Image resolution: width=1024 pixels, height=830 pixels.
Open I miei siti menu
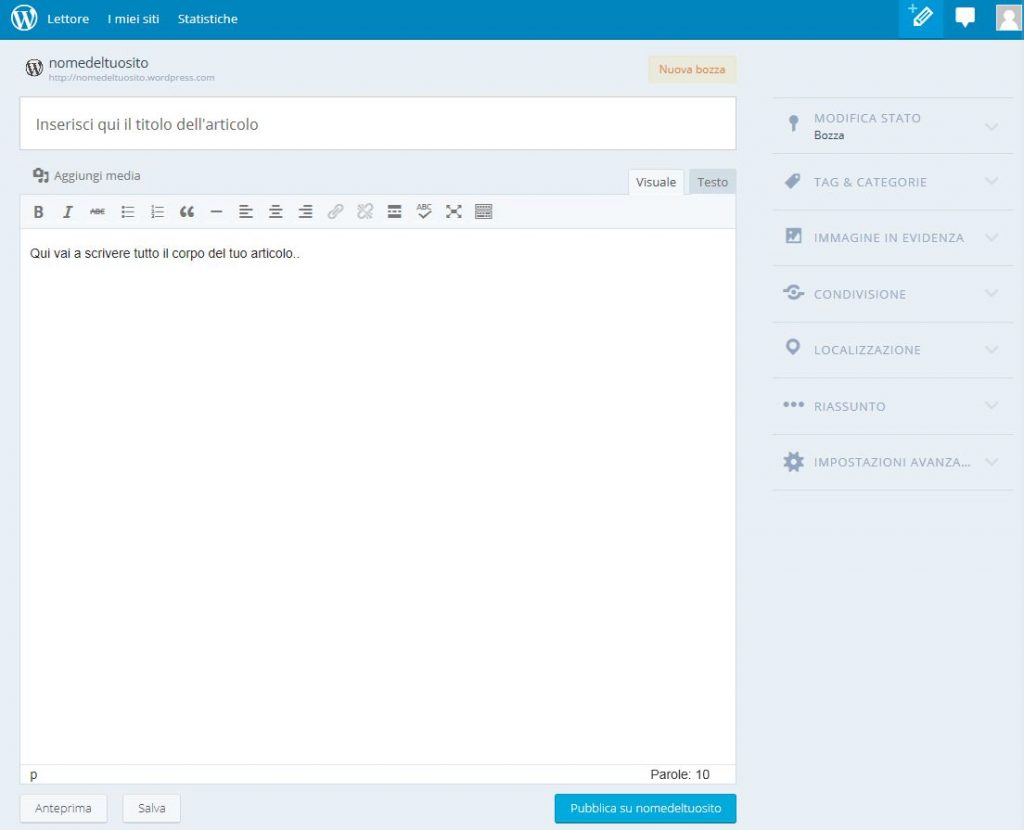click(133, 19)
